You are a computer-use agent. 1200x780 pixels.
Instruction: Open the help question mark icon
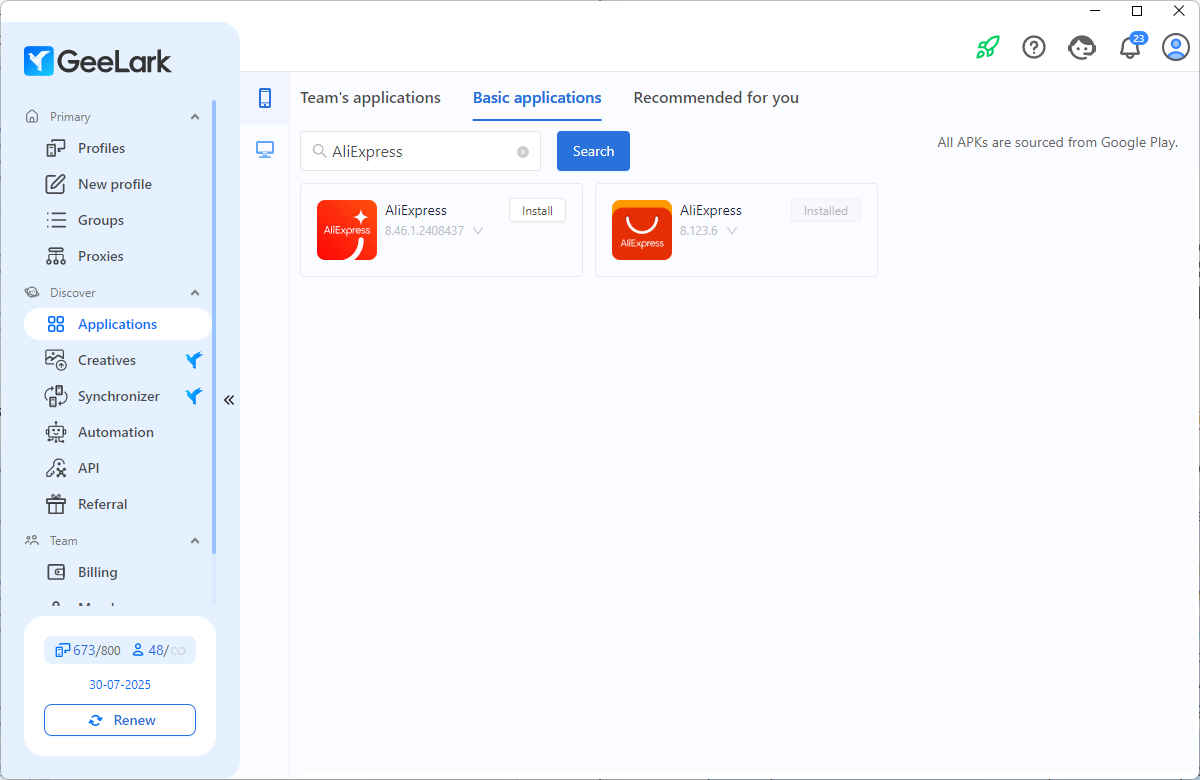click(x=1034, y=47)
